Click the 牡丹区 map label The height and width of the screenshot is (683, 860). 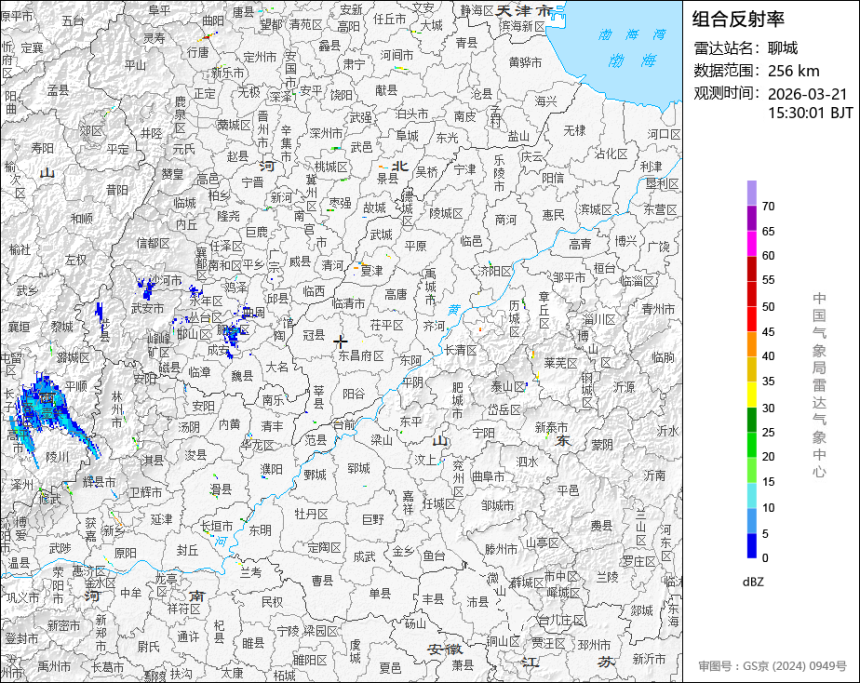[311, 513]
